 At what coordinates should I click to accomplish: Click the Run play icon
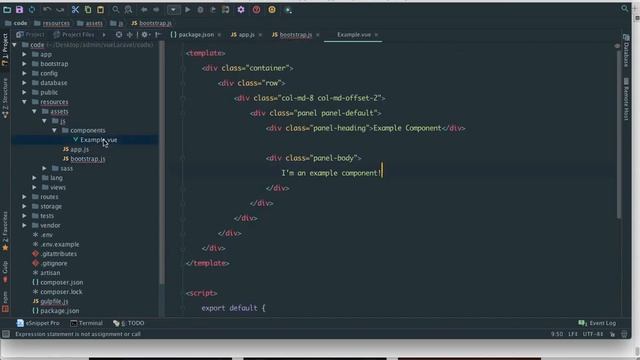pos(188,9)
